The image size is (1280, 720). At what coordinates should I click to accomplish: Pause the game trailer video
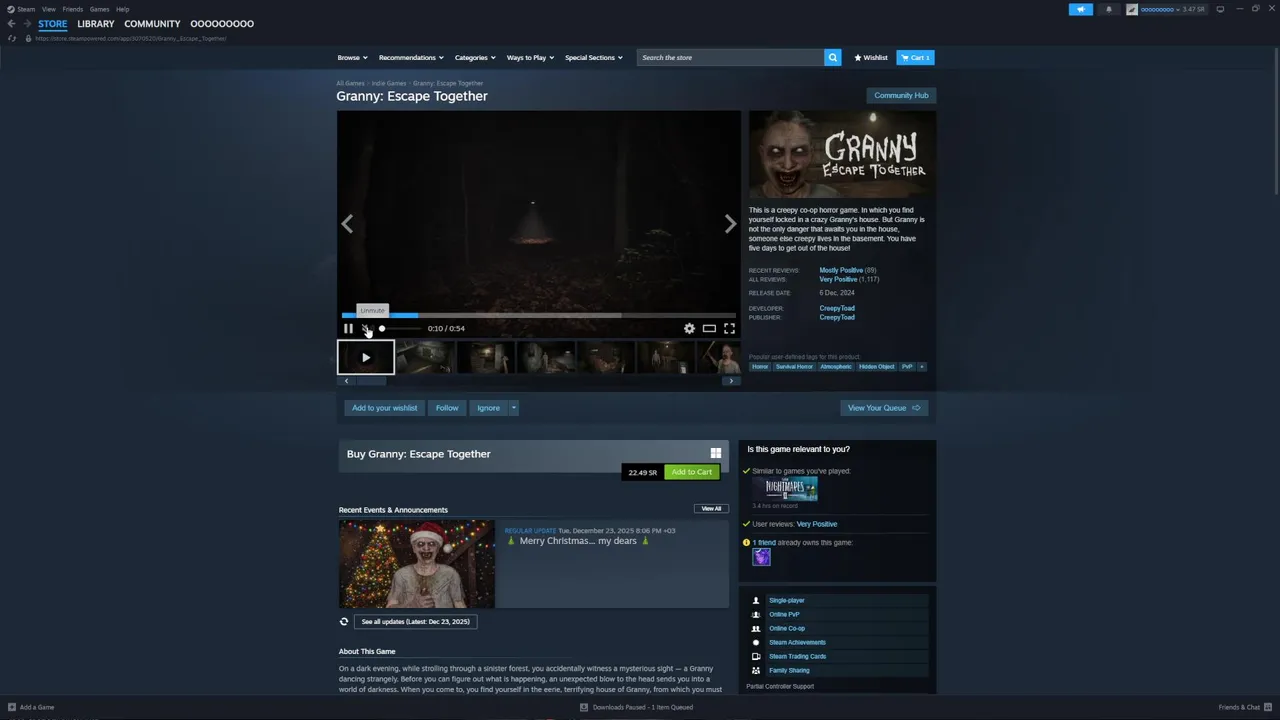(348, 328)
